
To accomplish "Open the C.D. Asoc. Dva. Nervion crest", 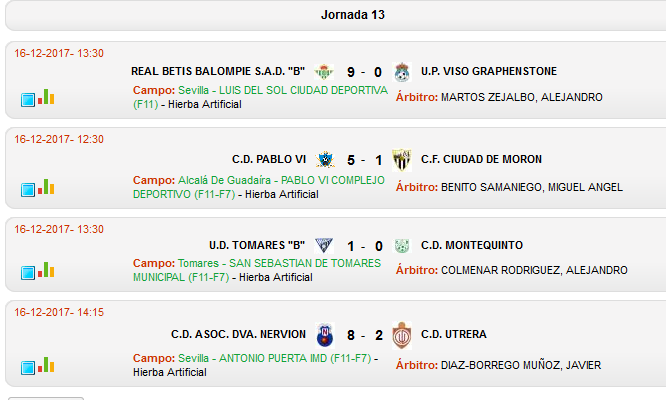I will click(325, 335).
